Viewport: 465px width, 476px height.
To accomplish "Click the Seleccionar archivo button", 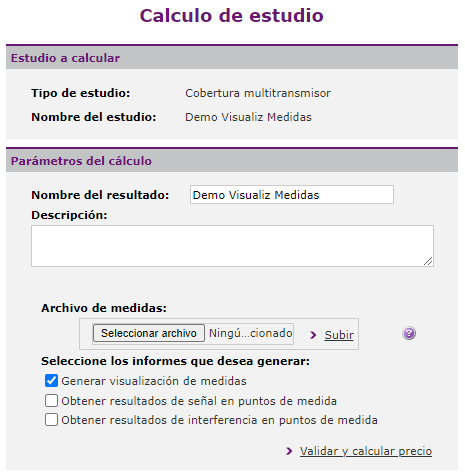I will click(149, 333).
